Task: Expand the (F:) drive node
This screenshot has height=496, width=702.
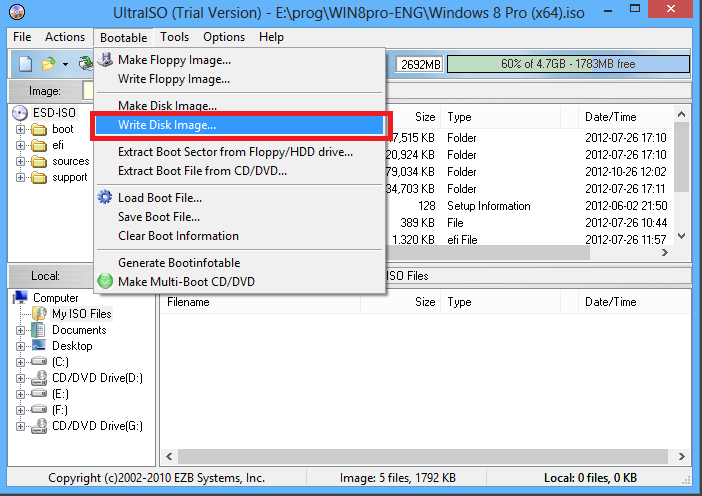Action: pyautogui.click(x=20, y=410)
